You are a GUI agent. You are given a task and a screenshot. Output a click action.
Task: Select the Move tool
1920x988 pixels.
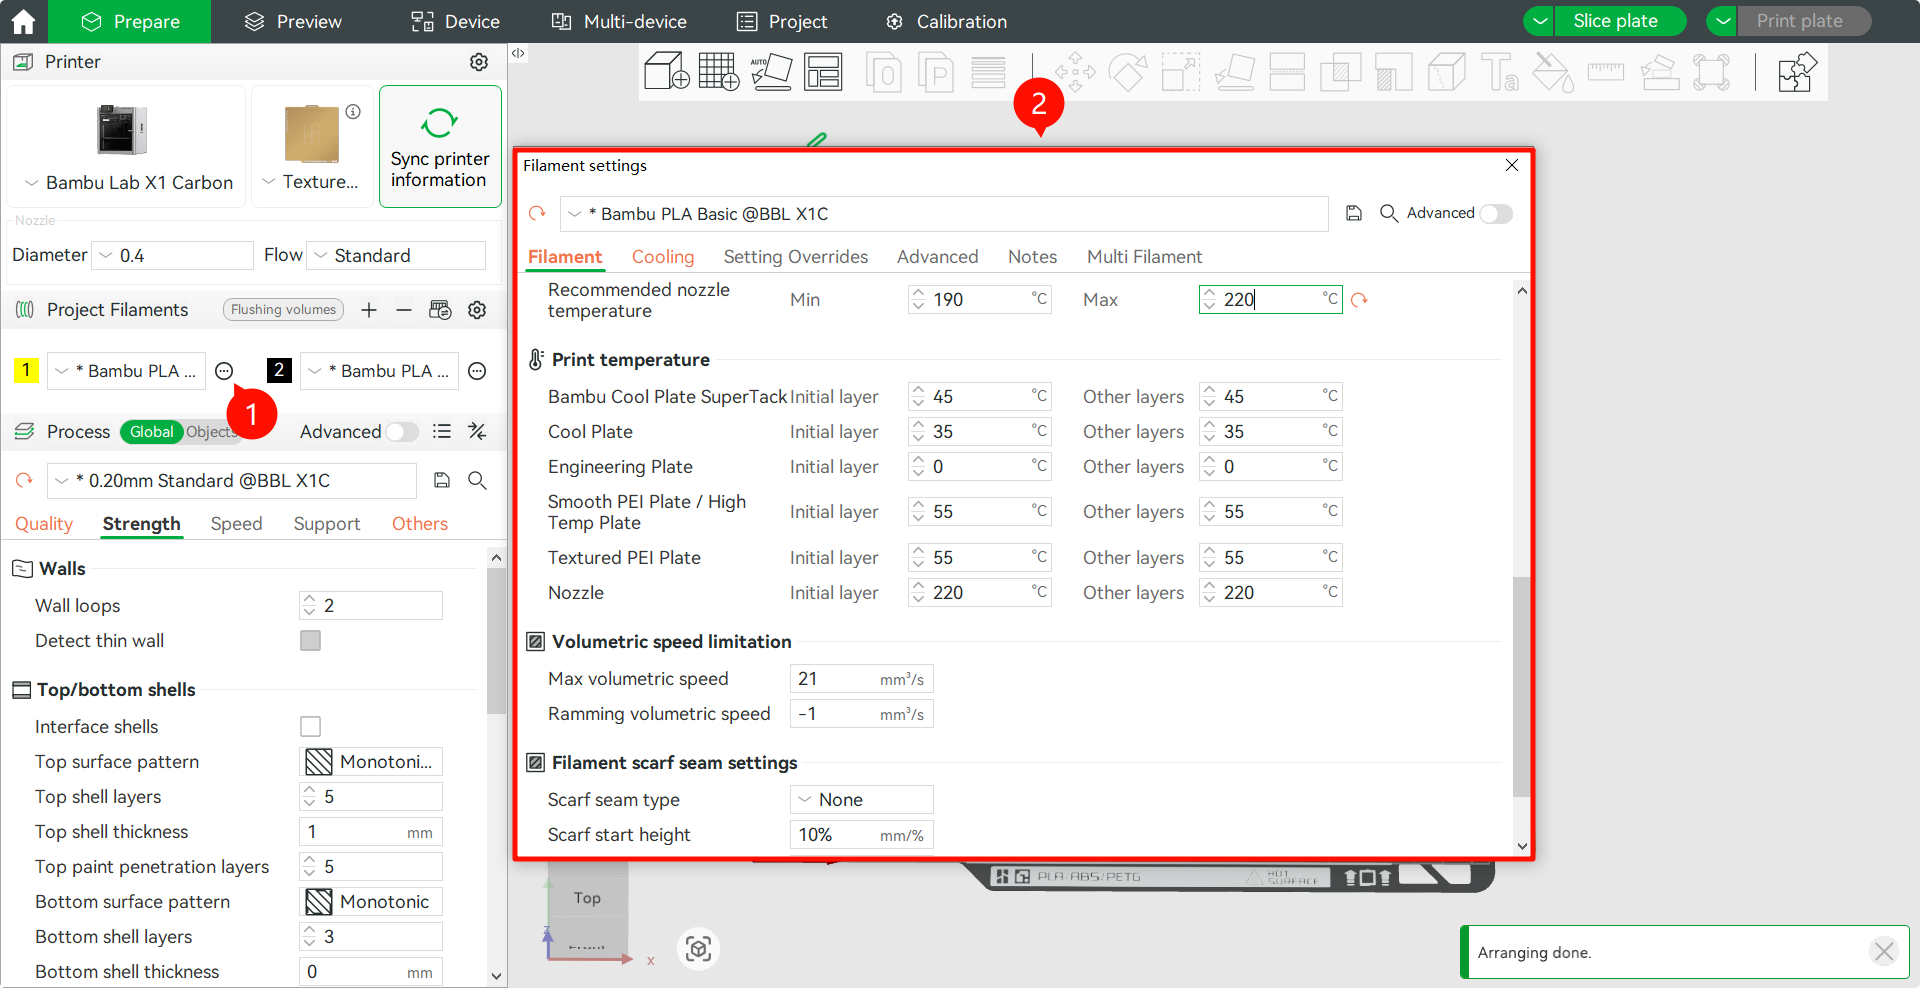tap(1075, 72)
